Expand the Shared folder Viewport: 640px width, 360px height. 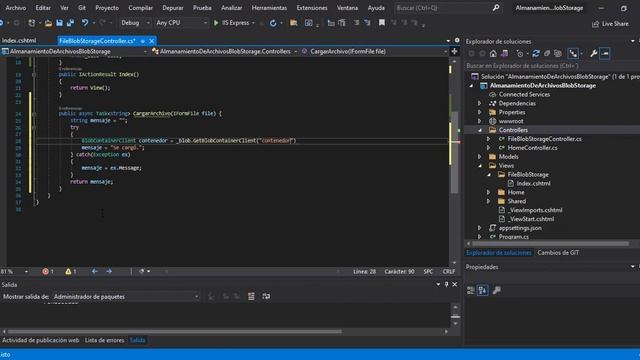(489, 201)
